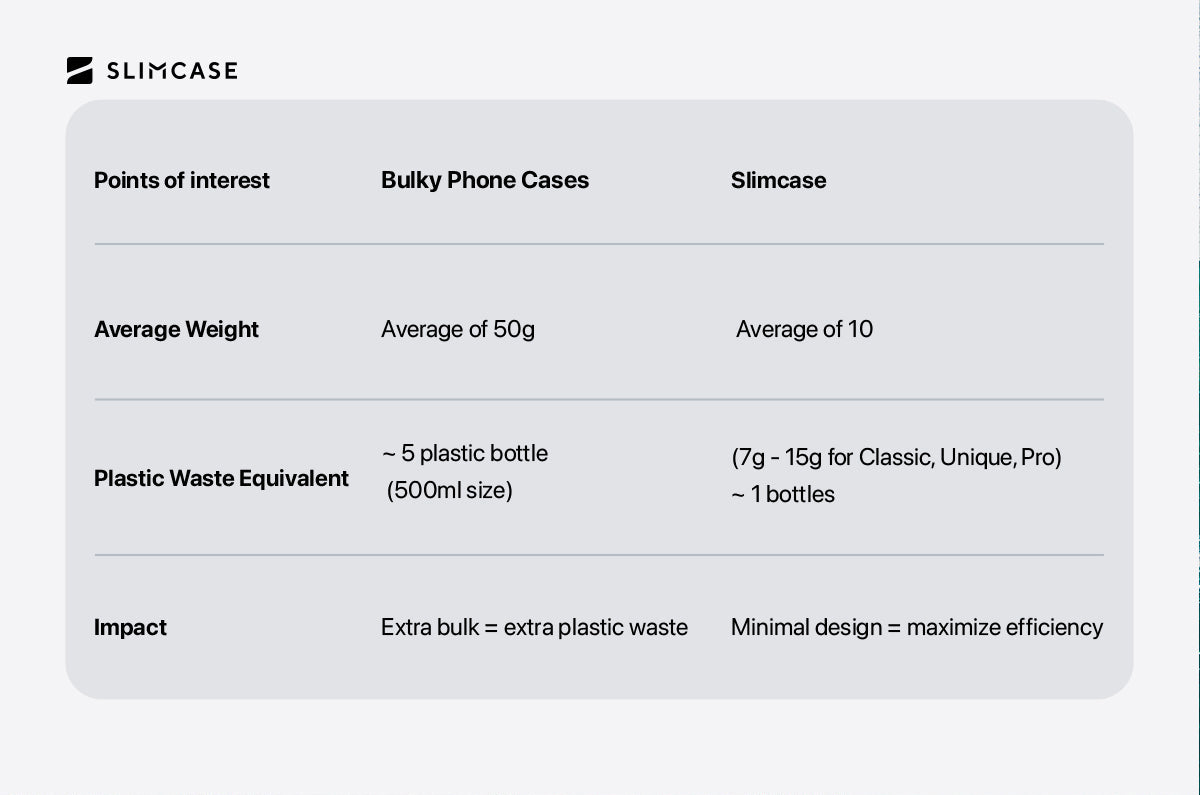Select the 'Average Weight' row label
Image resolution: width=1200 pixels, height=795 pixels.
point(176,330)
